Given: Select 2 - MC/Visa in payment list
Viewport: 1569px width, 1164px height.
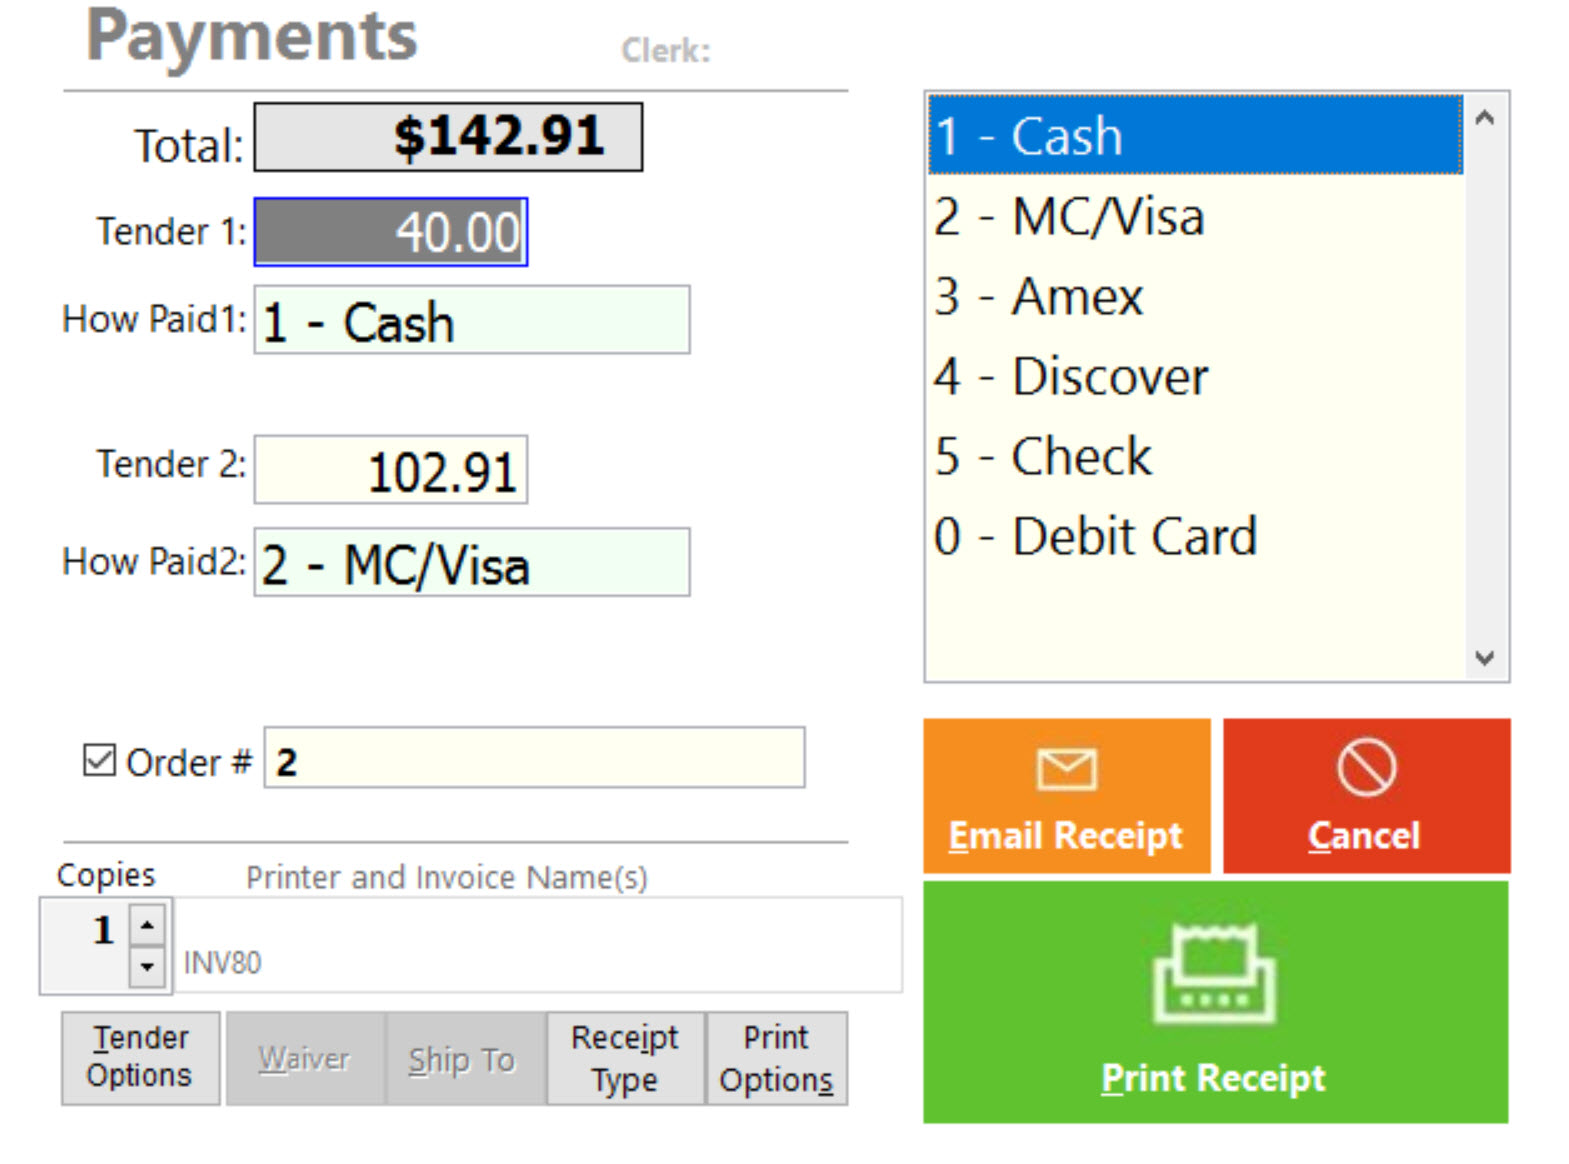Looking at the screenshot, I should (1195, 216).
